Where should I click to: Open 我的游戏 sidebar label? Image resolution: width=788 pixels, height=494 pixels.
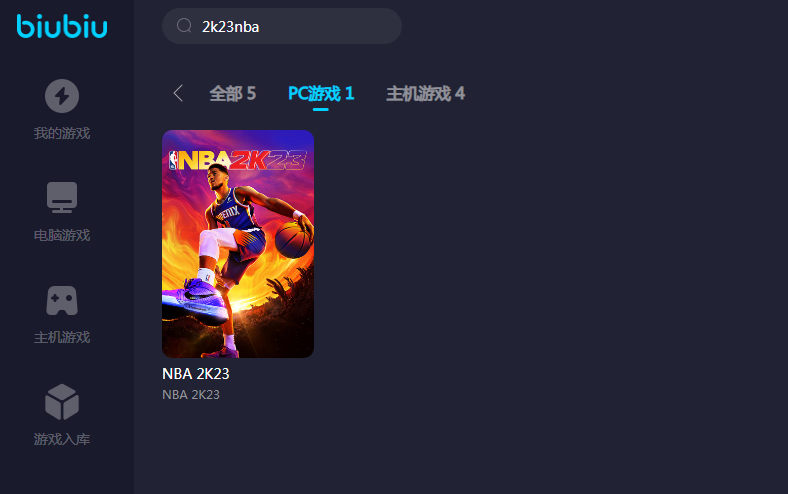tap(62, 133)
